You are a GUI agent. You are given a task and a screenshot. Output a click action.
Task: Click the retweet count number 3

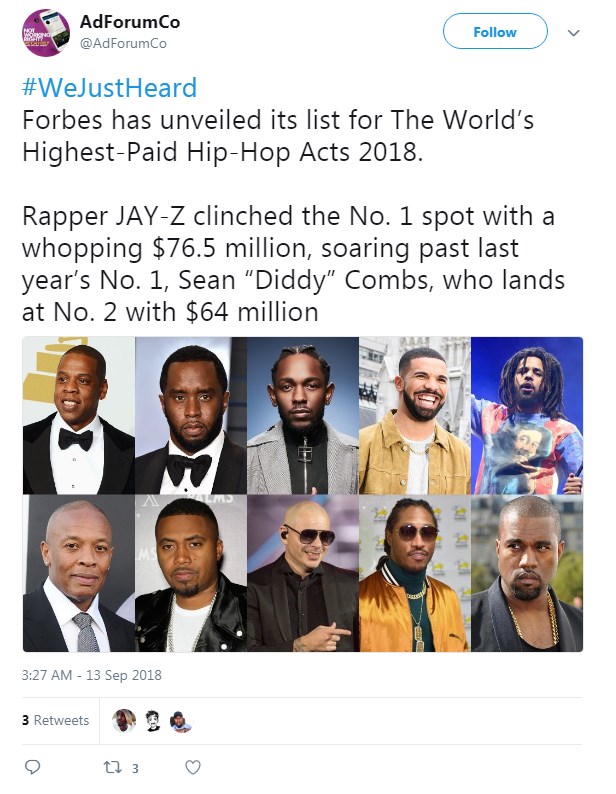tap(135, 769)
